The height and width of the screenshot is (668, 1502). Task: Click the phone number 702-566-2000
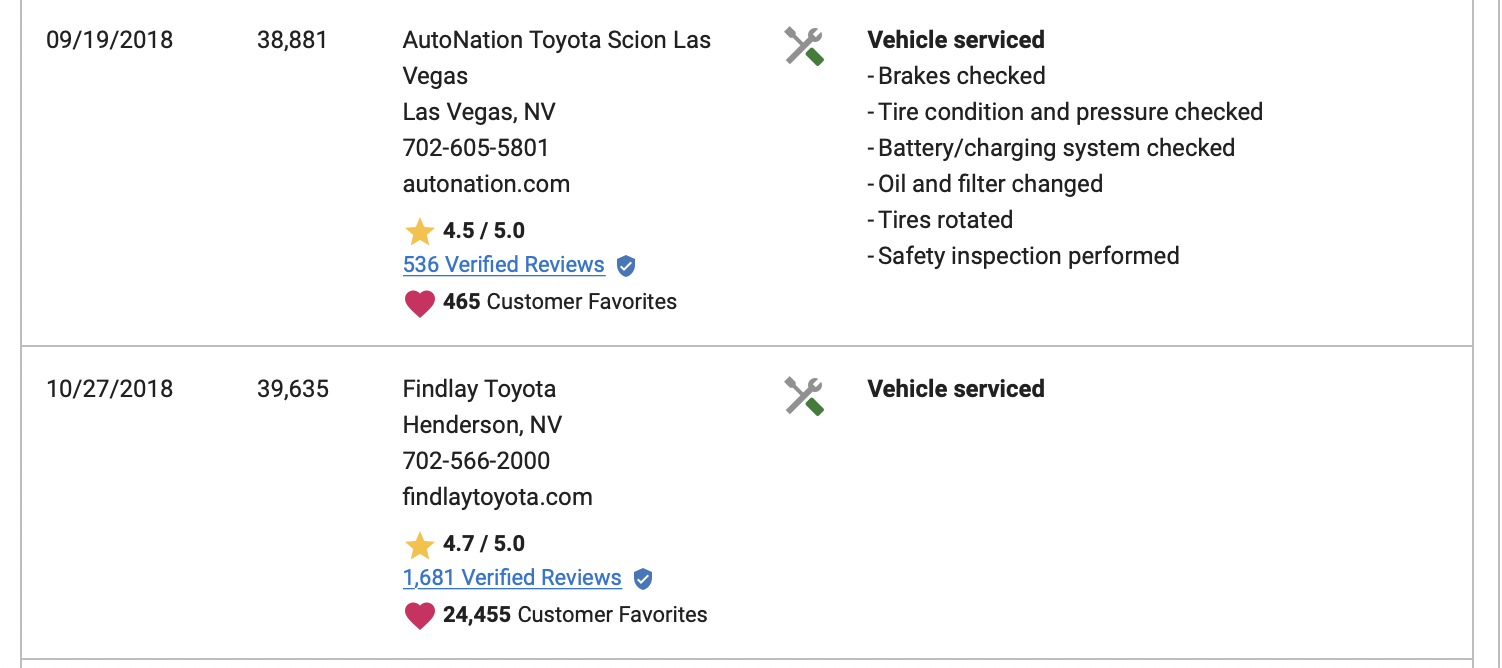click(x=476, y=461)
